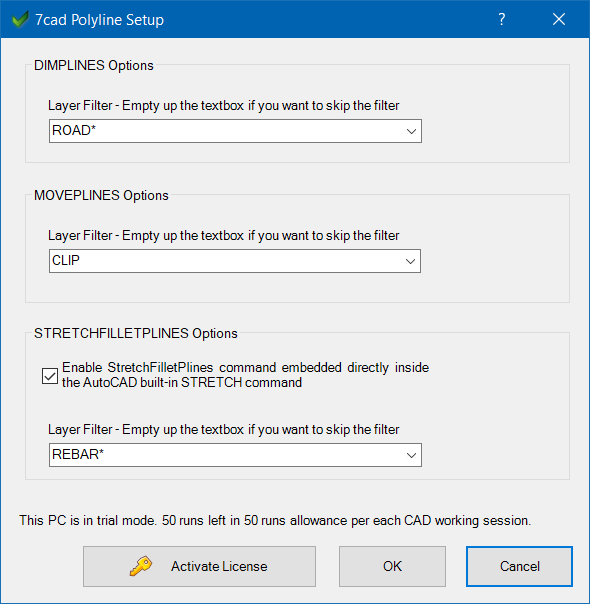Click the golden key icon
This screenshot has width=590, height=604.
click(x=141, y=566)
